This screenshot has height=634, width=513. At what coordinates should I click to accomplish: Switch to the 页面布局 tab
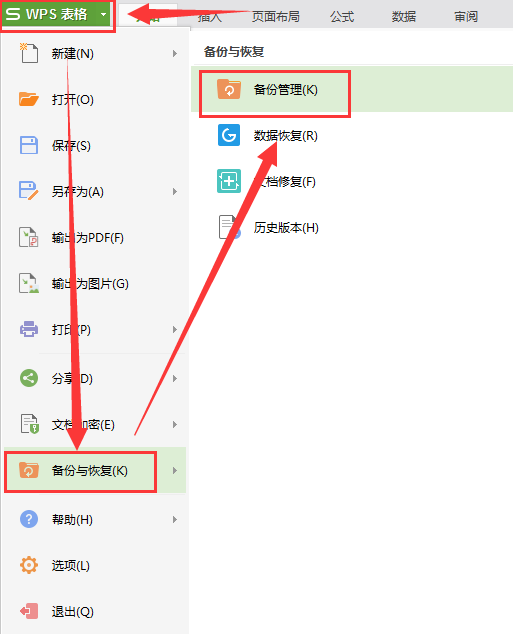[x=276, y=17]
